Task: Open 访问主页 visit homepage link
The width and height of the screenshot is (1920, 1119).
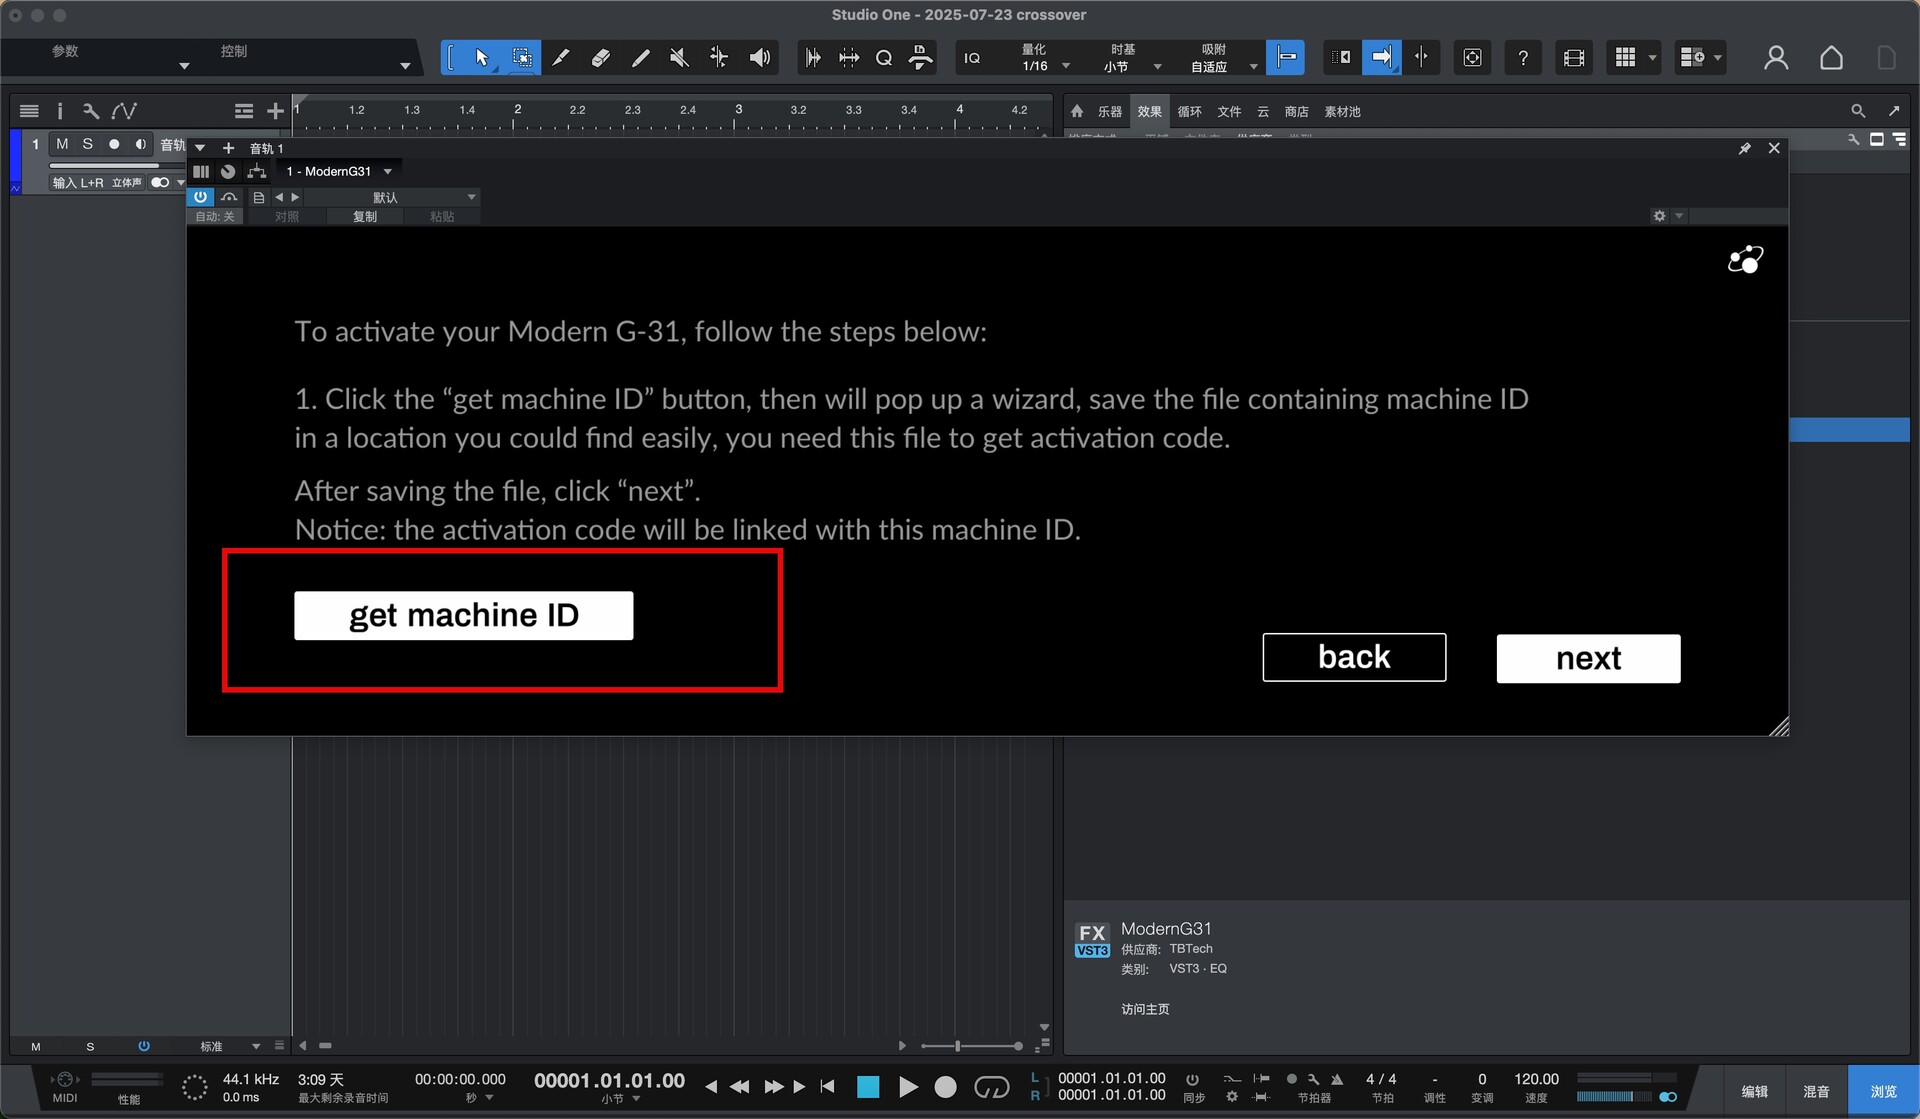Action: coord(1145,1009)
